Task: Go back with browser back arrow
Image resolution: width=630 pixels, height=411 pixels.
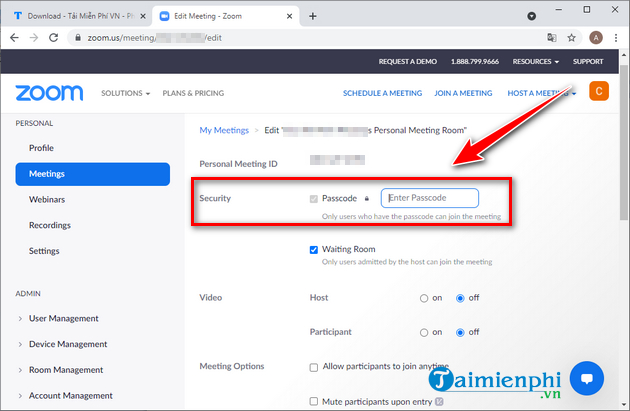Action: tap(12, 37)
